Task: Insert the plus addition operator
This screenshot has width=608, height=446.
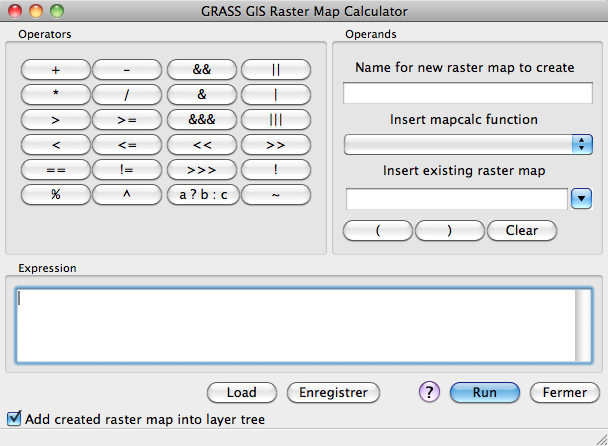Action: coord(55,70)
